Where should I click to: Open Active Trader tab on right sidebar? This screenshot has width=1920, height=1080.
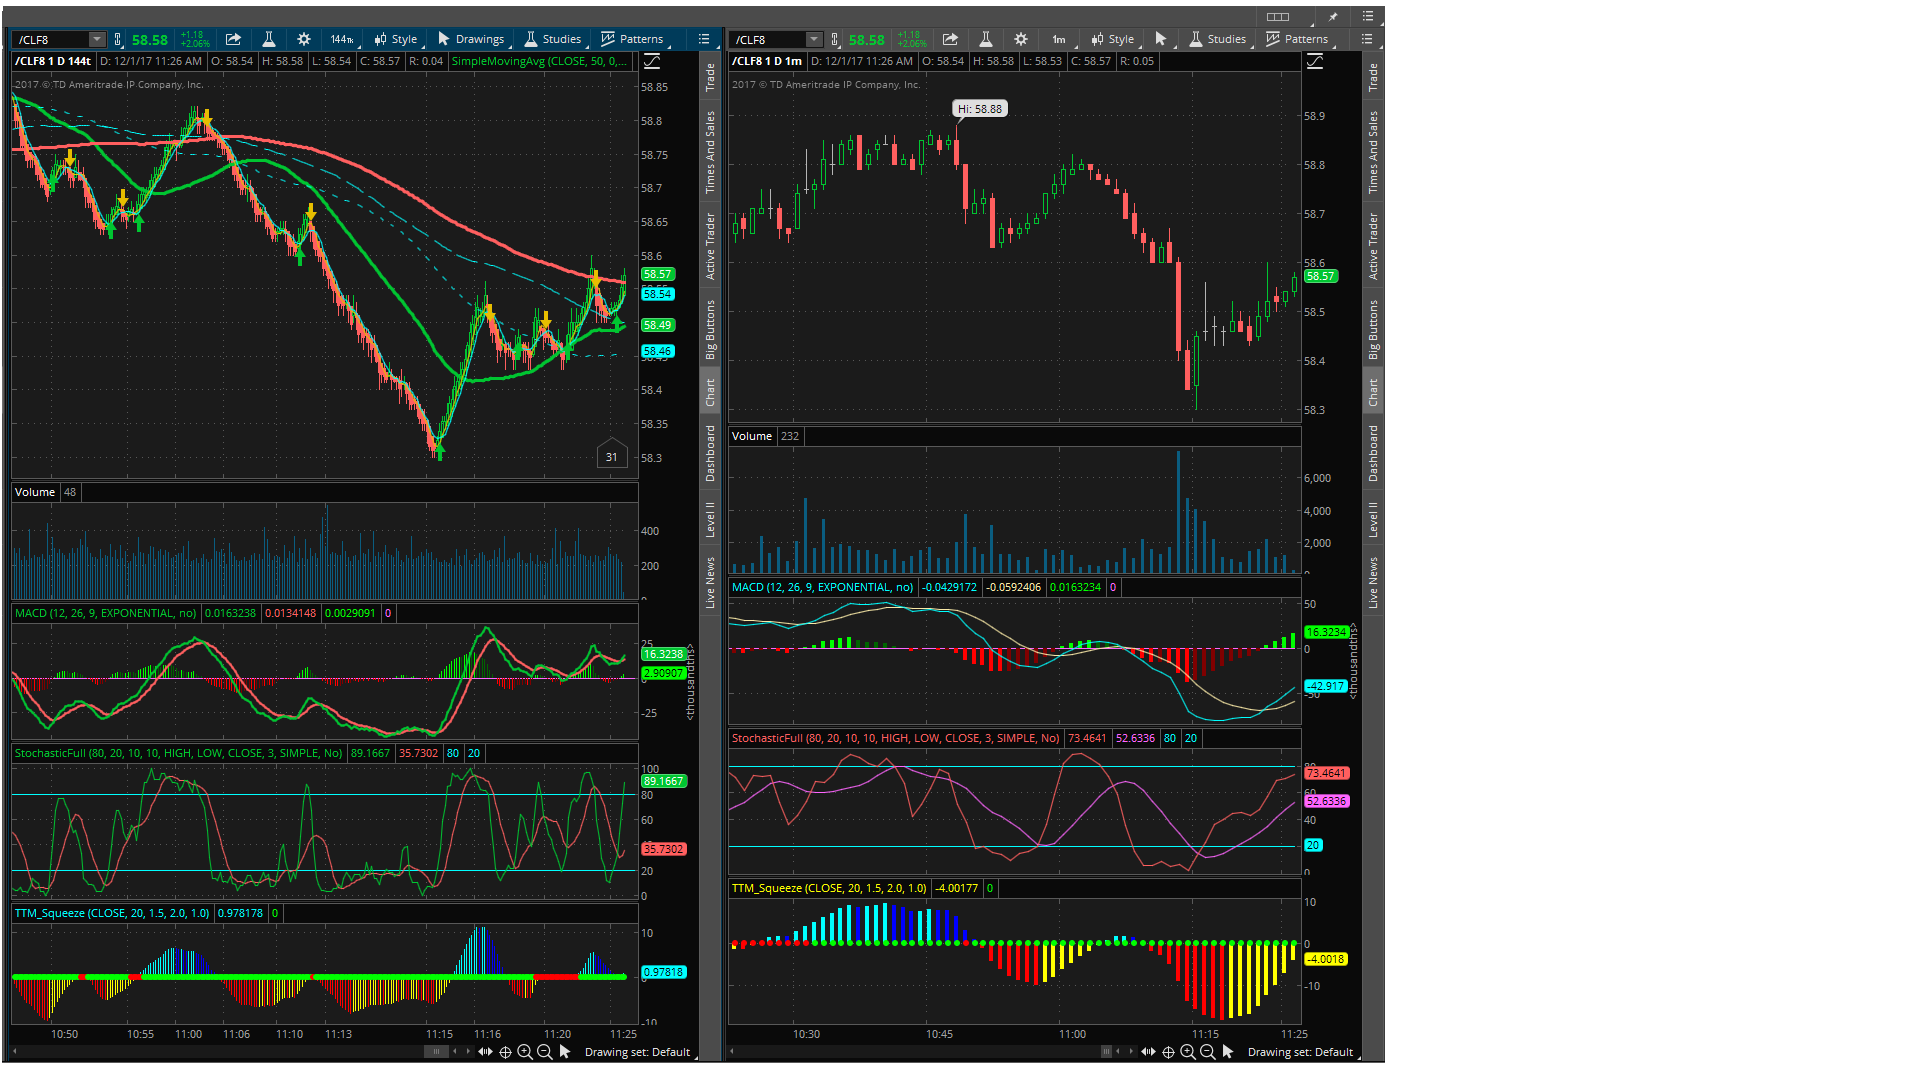[1373, 246]
